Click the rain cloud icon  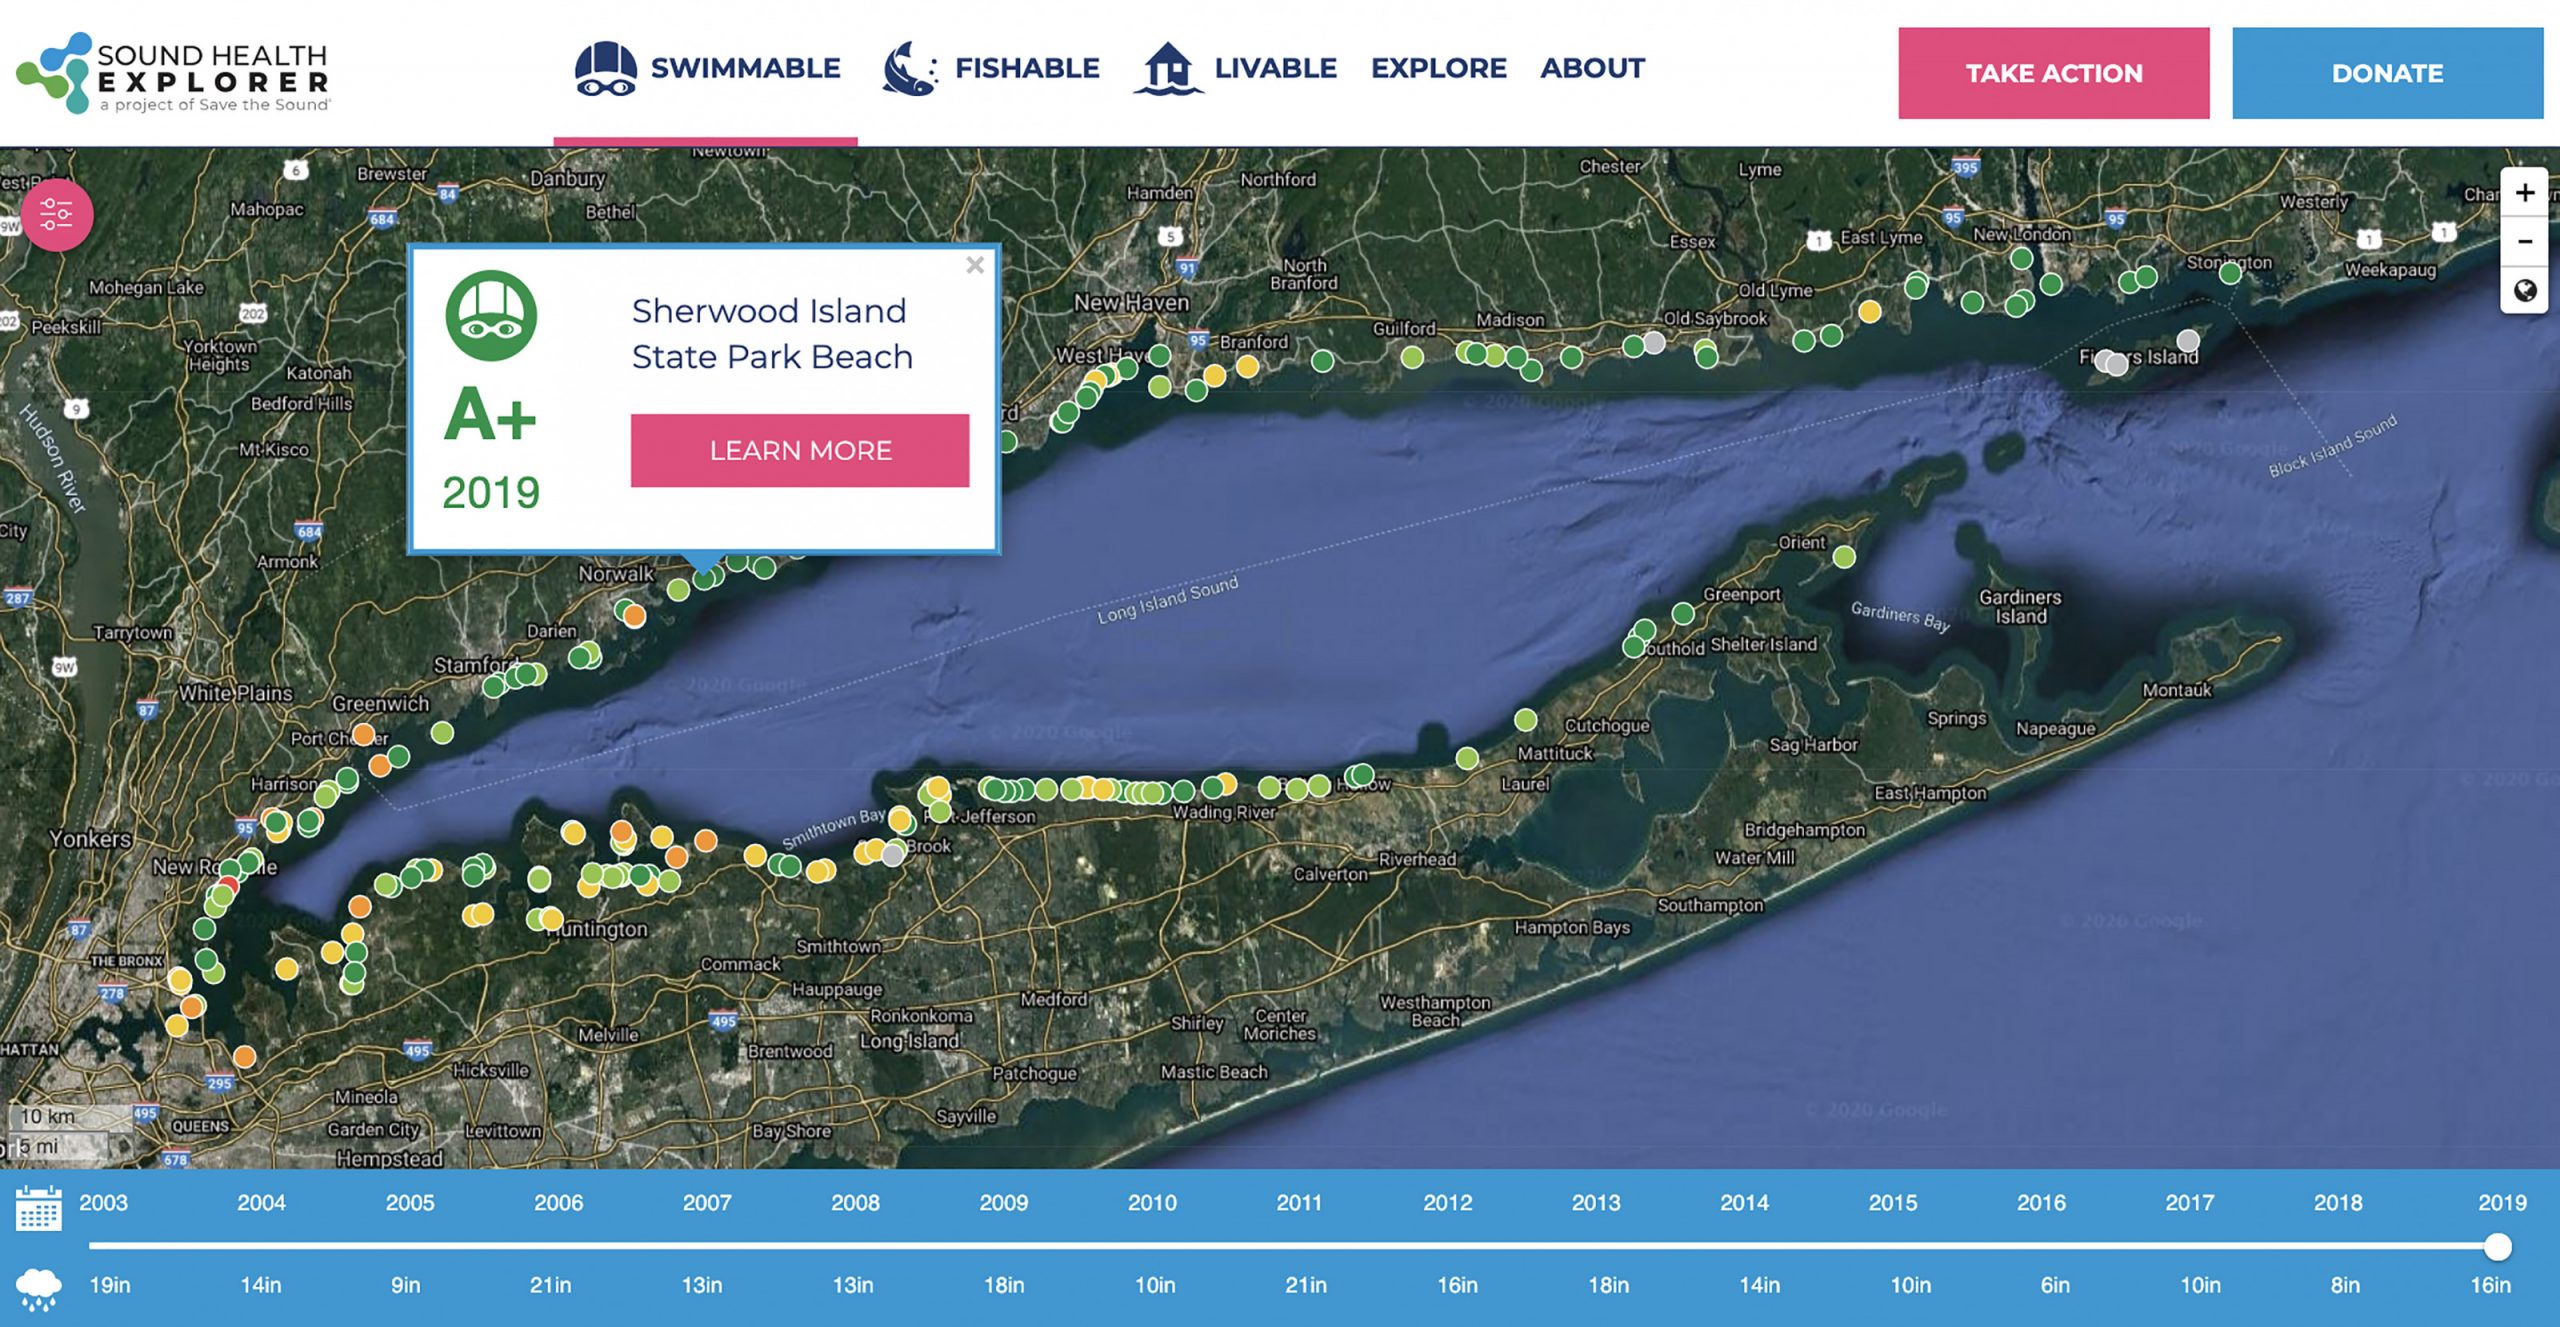39,1288
